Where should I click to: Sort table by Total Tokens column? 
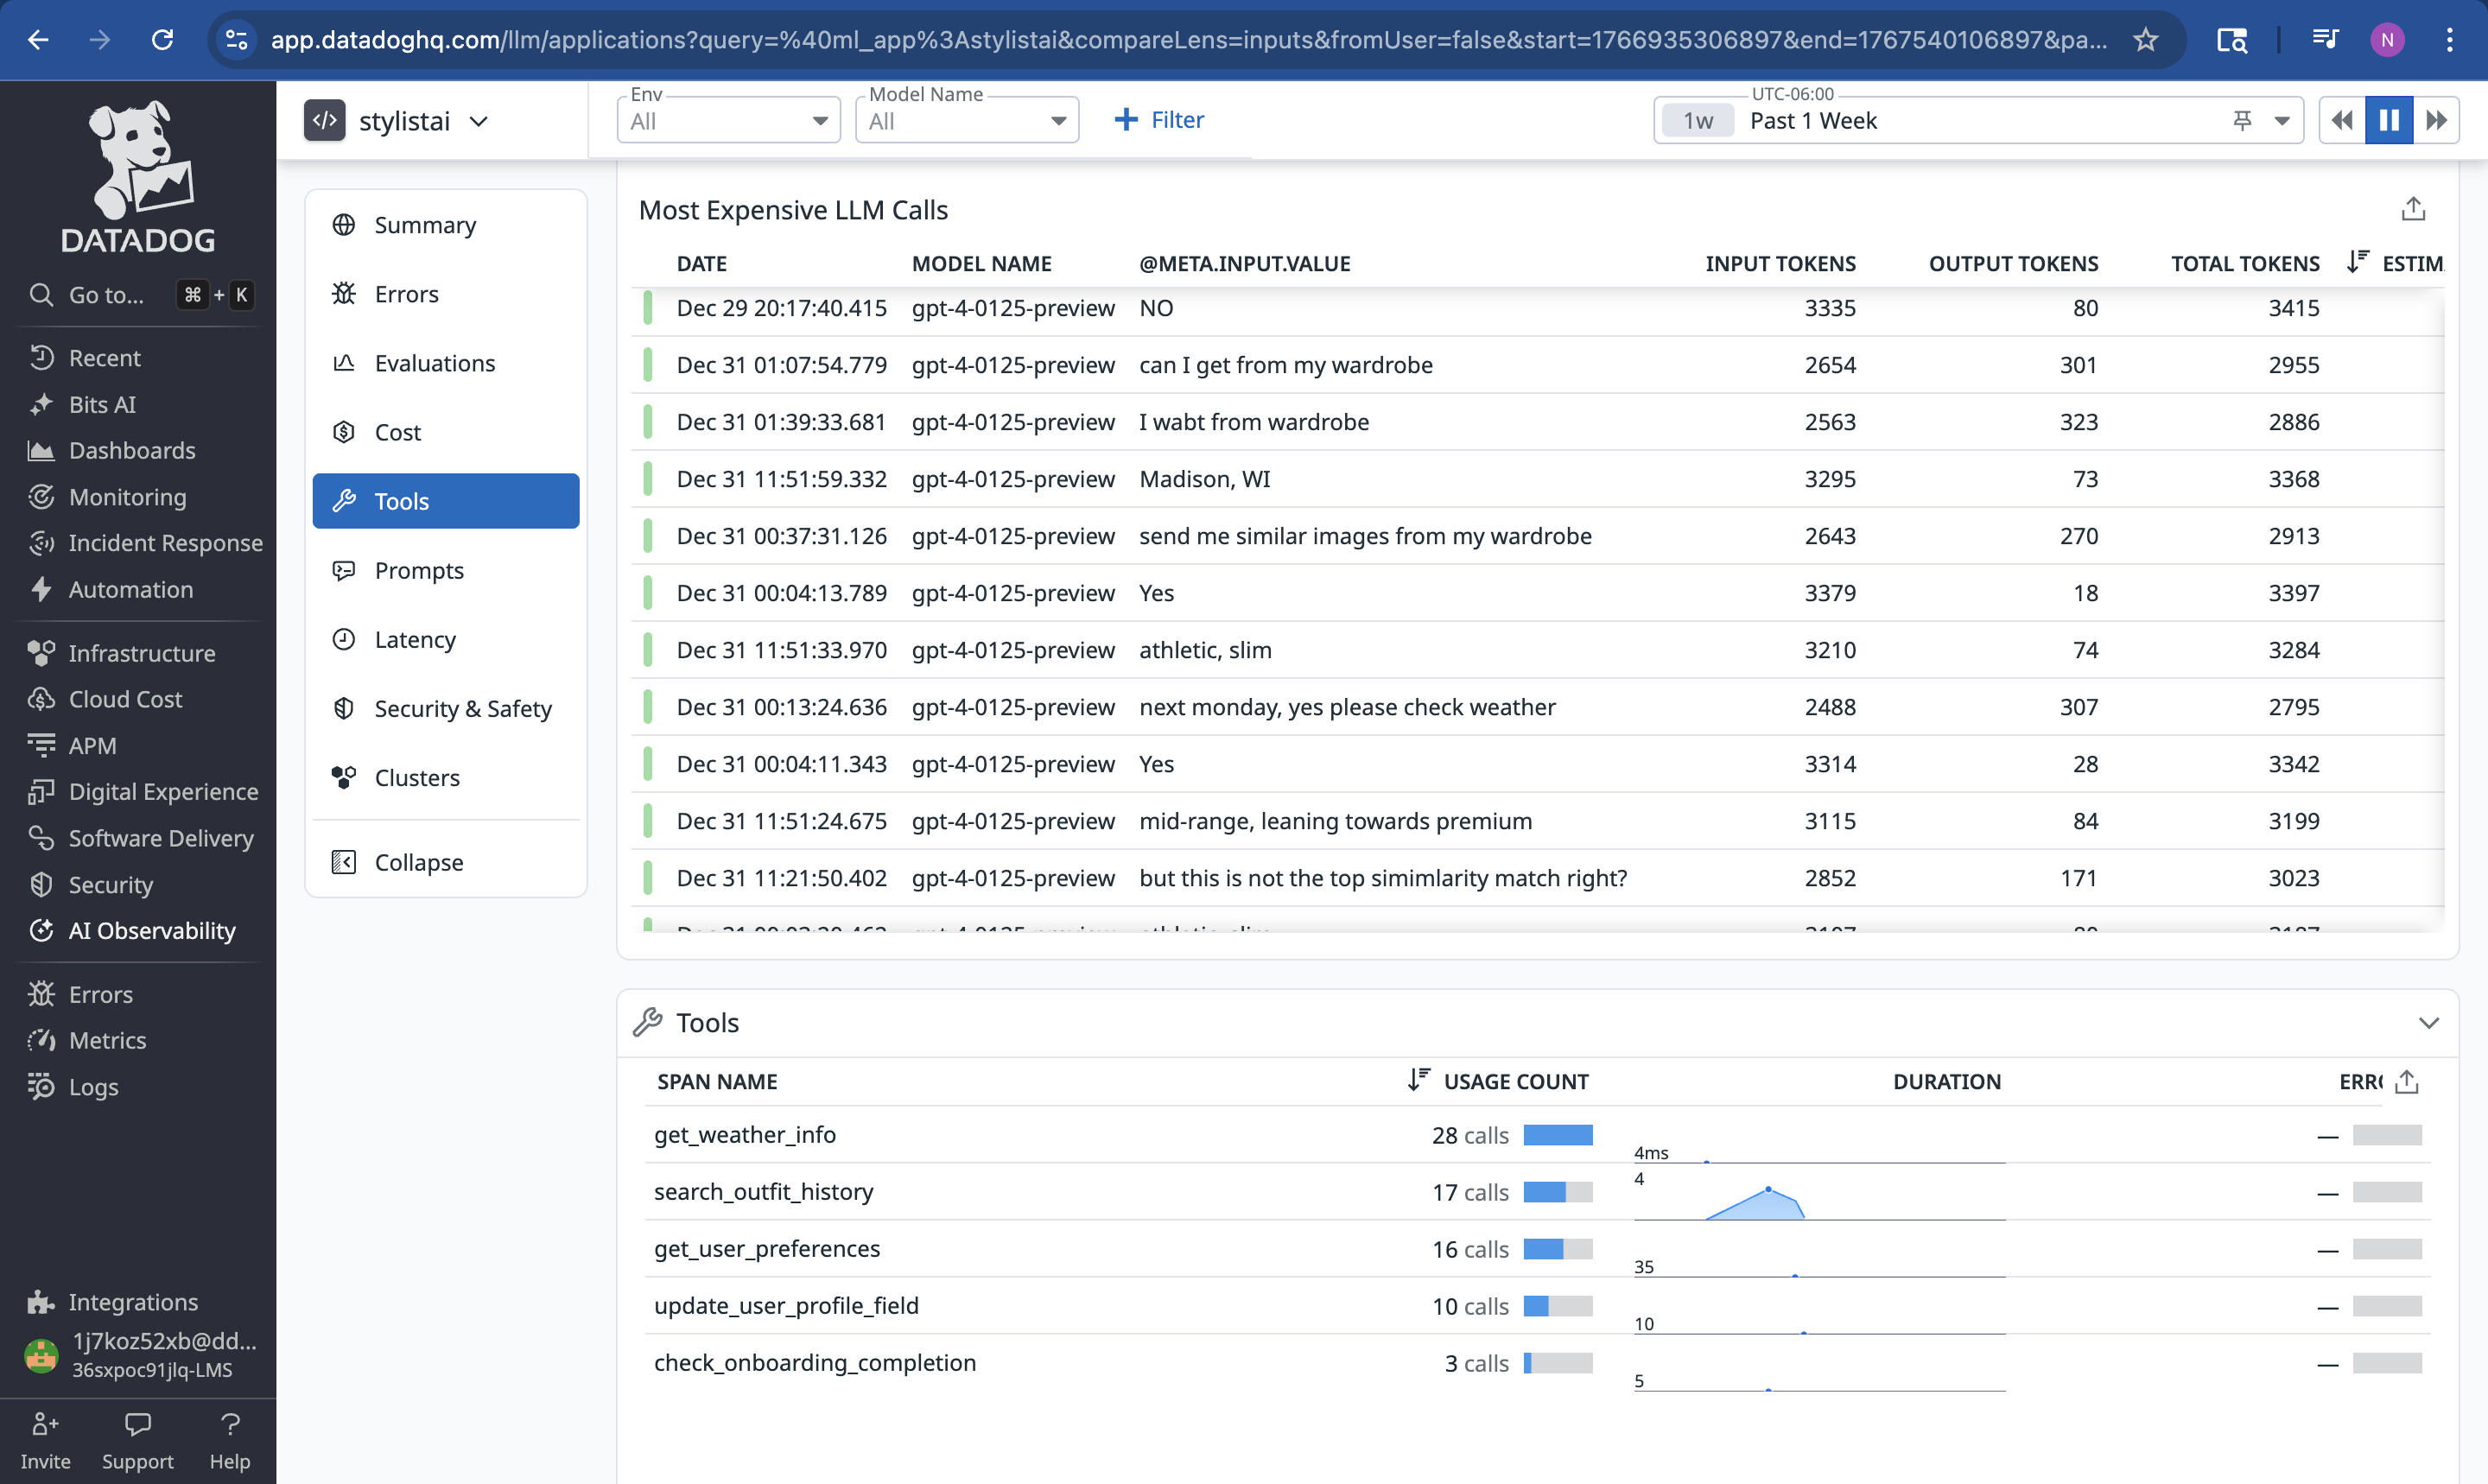click(x=2244, y=264)
